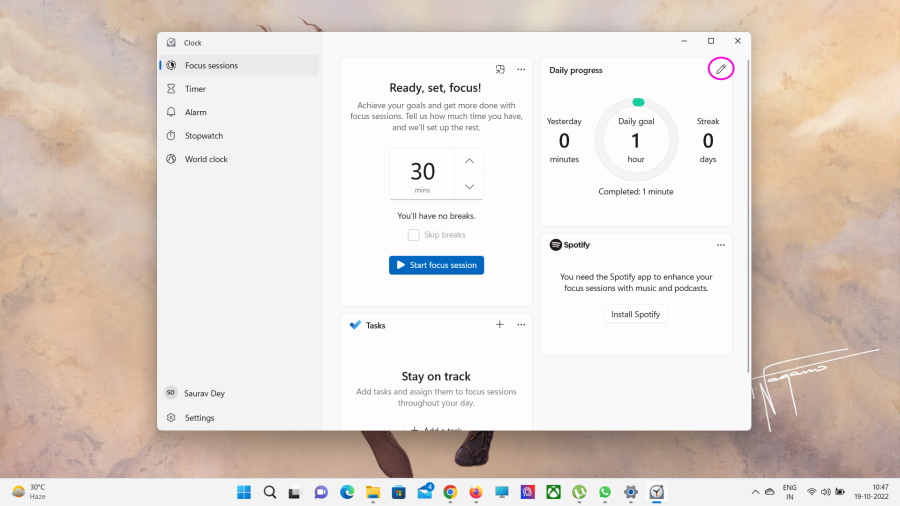900x506 pixels.
Task: Go to the Stopwatch page
Action: click(x=203, y=136)
